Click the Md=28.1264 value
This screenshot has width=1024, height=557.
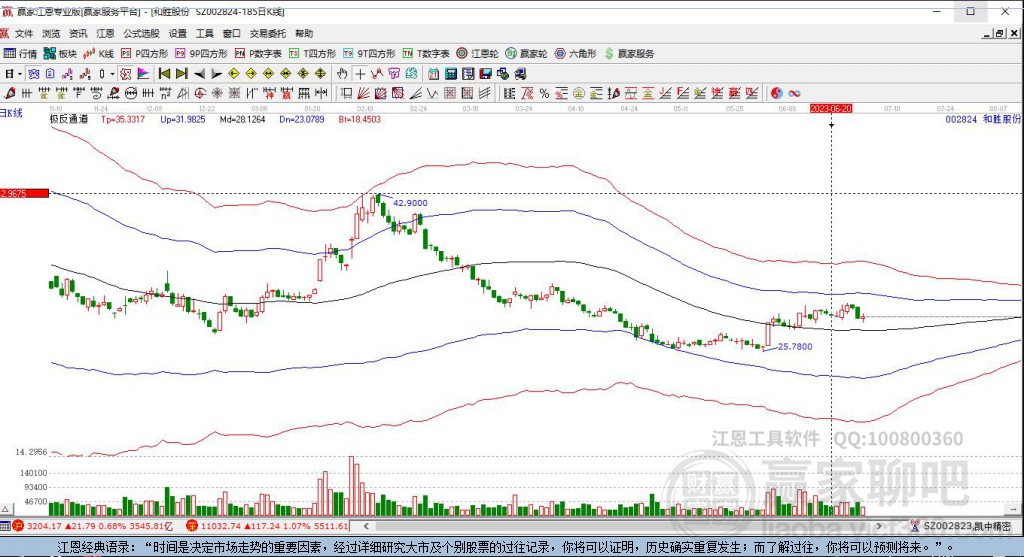pyautogui.click(x=242, y=119)
